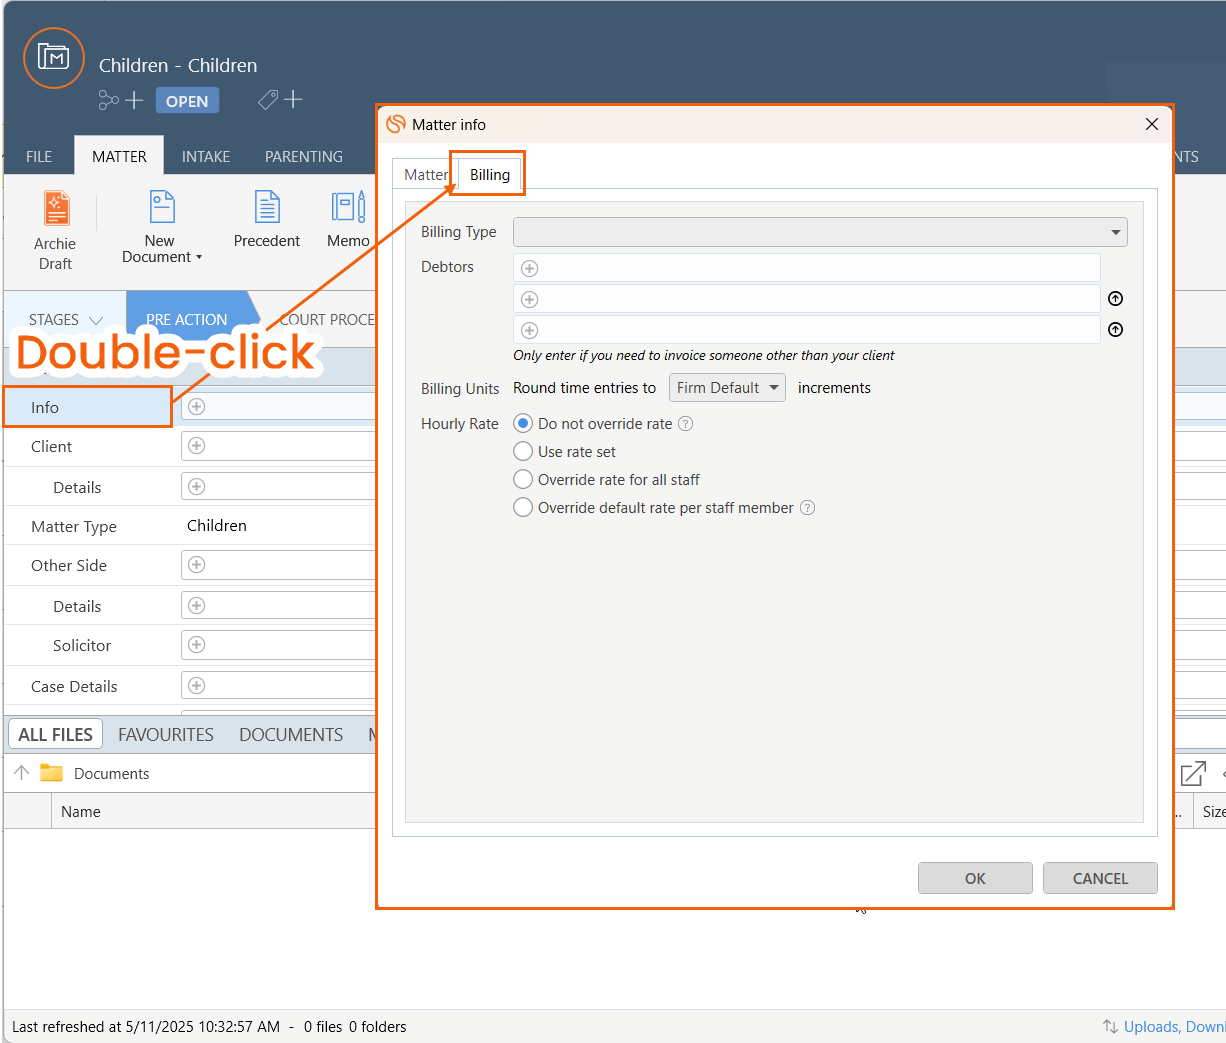Open the Precedent tool in ribbon
Screen dimensions: 1226x1043
(267, 208)
